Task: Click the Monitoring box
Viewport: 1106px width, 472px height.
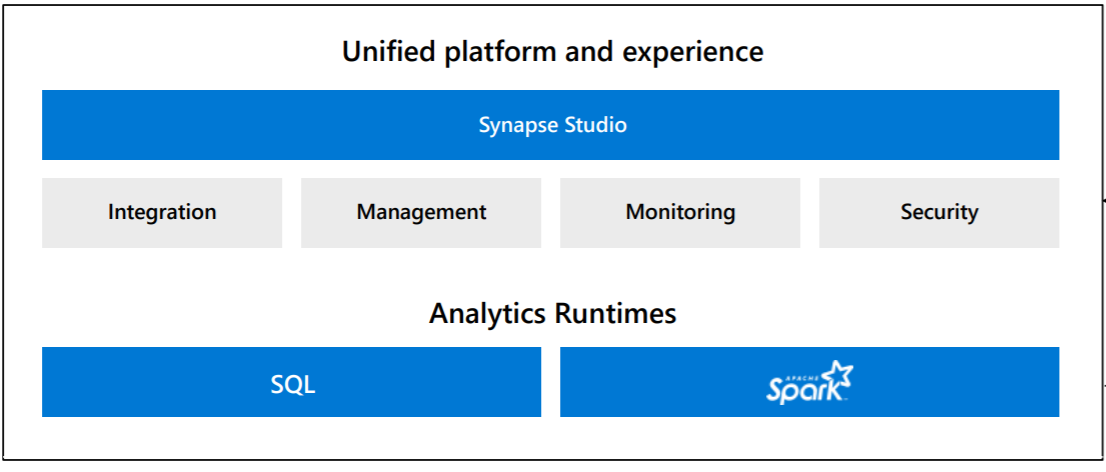Action: point(680,212)
